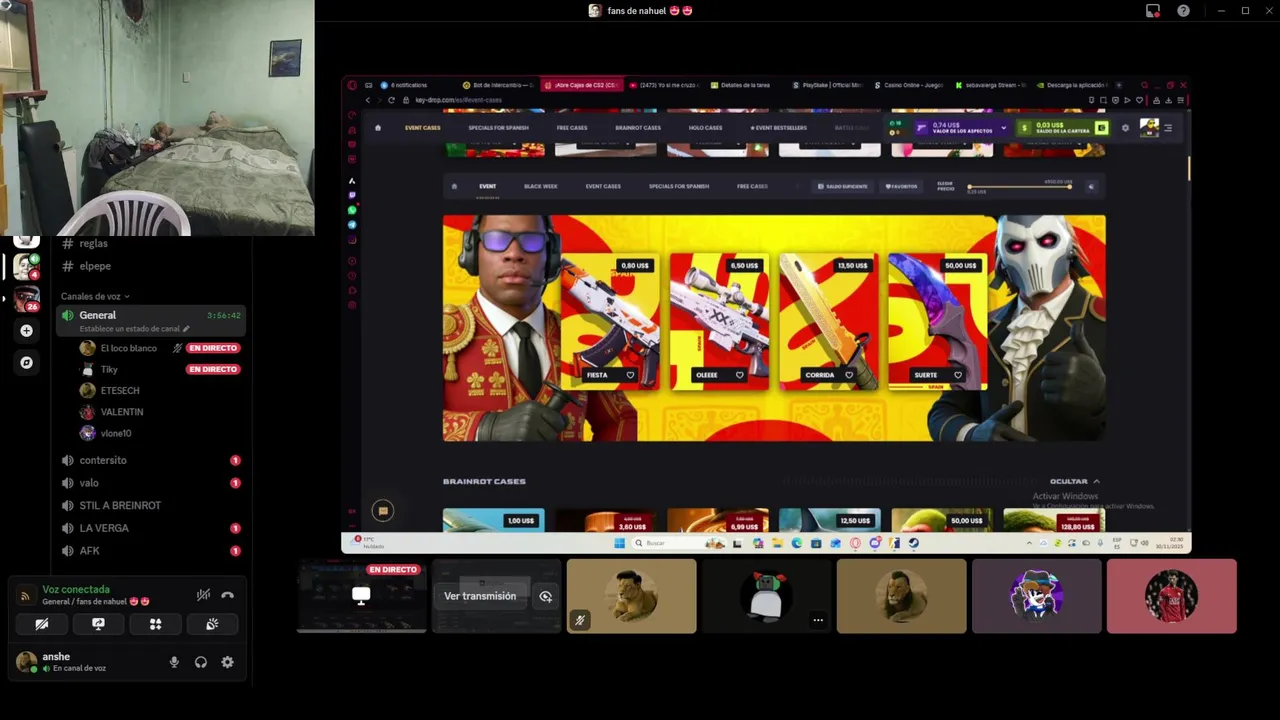
Task: Join STIL A BREINROT voice channel
Action: pos(150,506)
